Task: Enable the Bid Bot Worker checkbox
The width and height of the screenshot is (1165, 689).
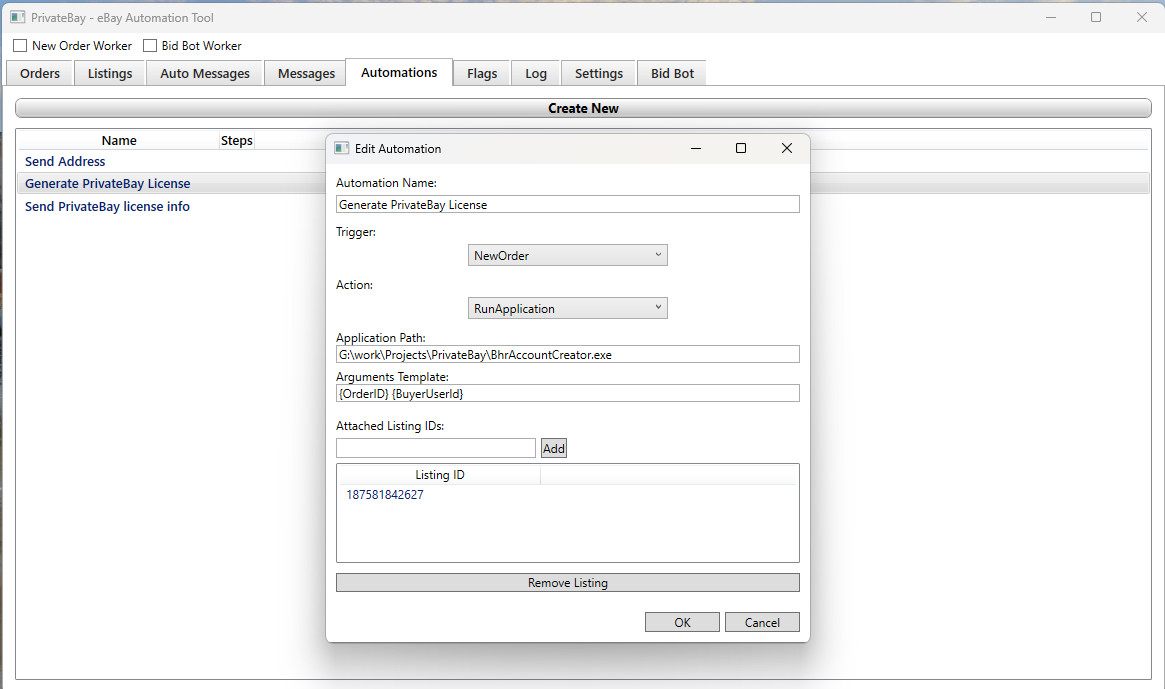Action: pyautogui.click(x=150, y=45)
